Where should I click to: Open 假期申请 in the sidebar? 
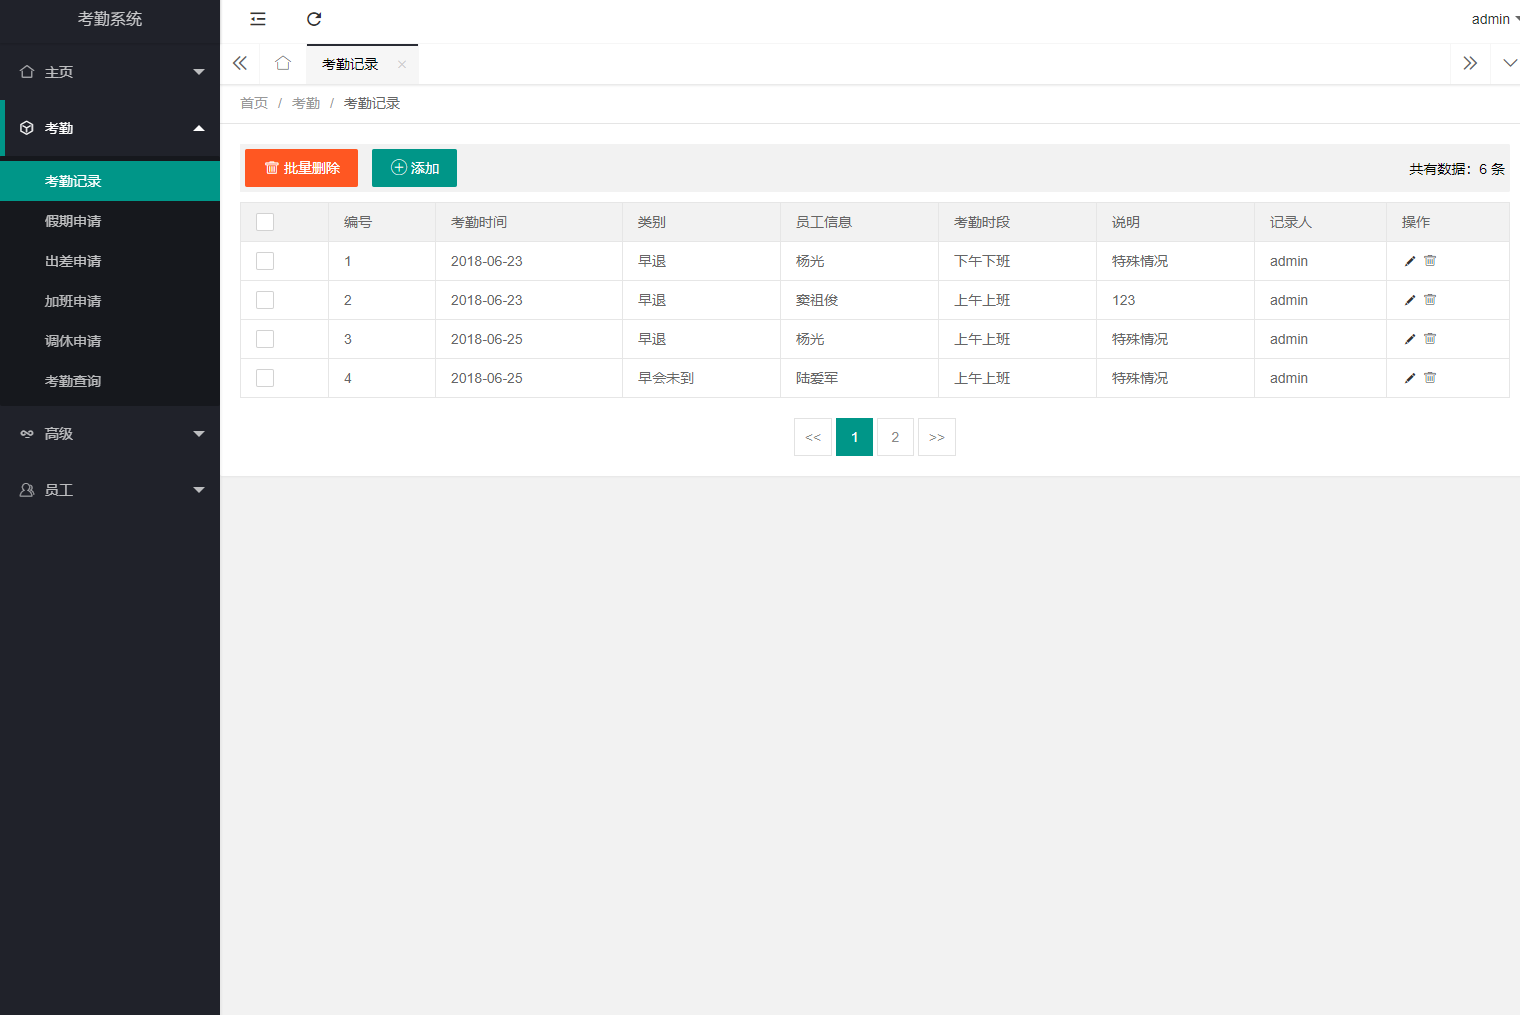click(x=110, y=221)
